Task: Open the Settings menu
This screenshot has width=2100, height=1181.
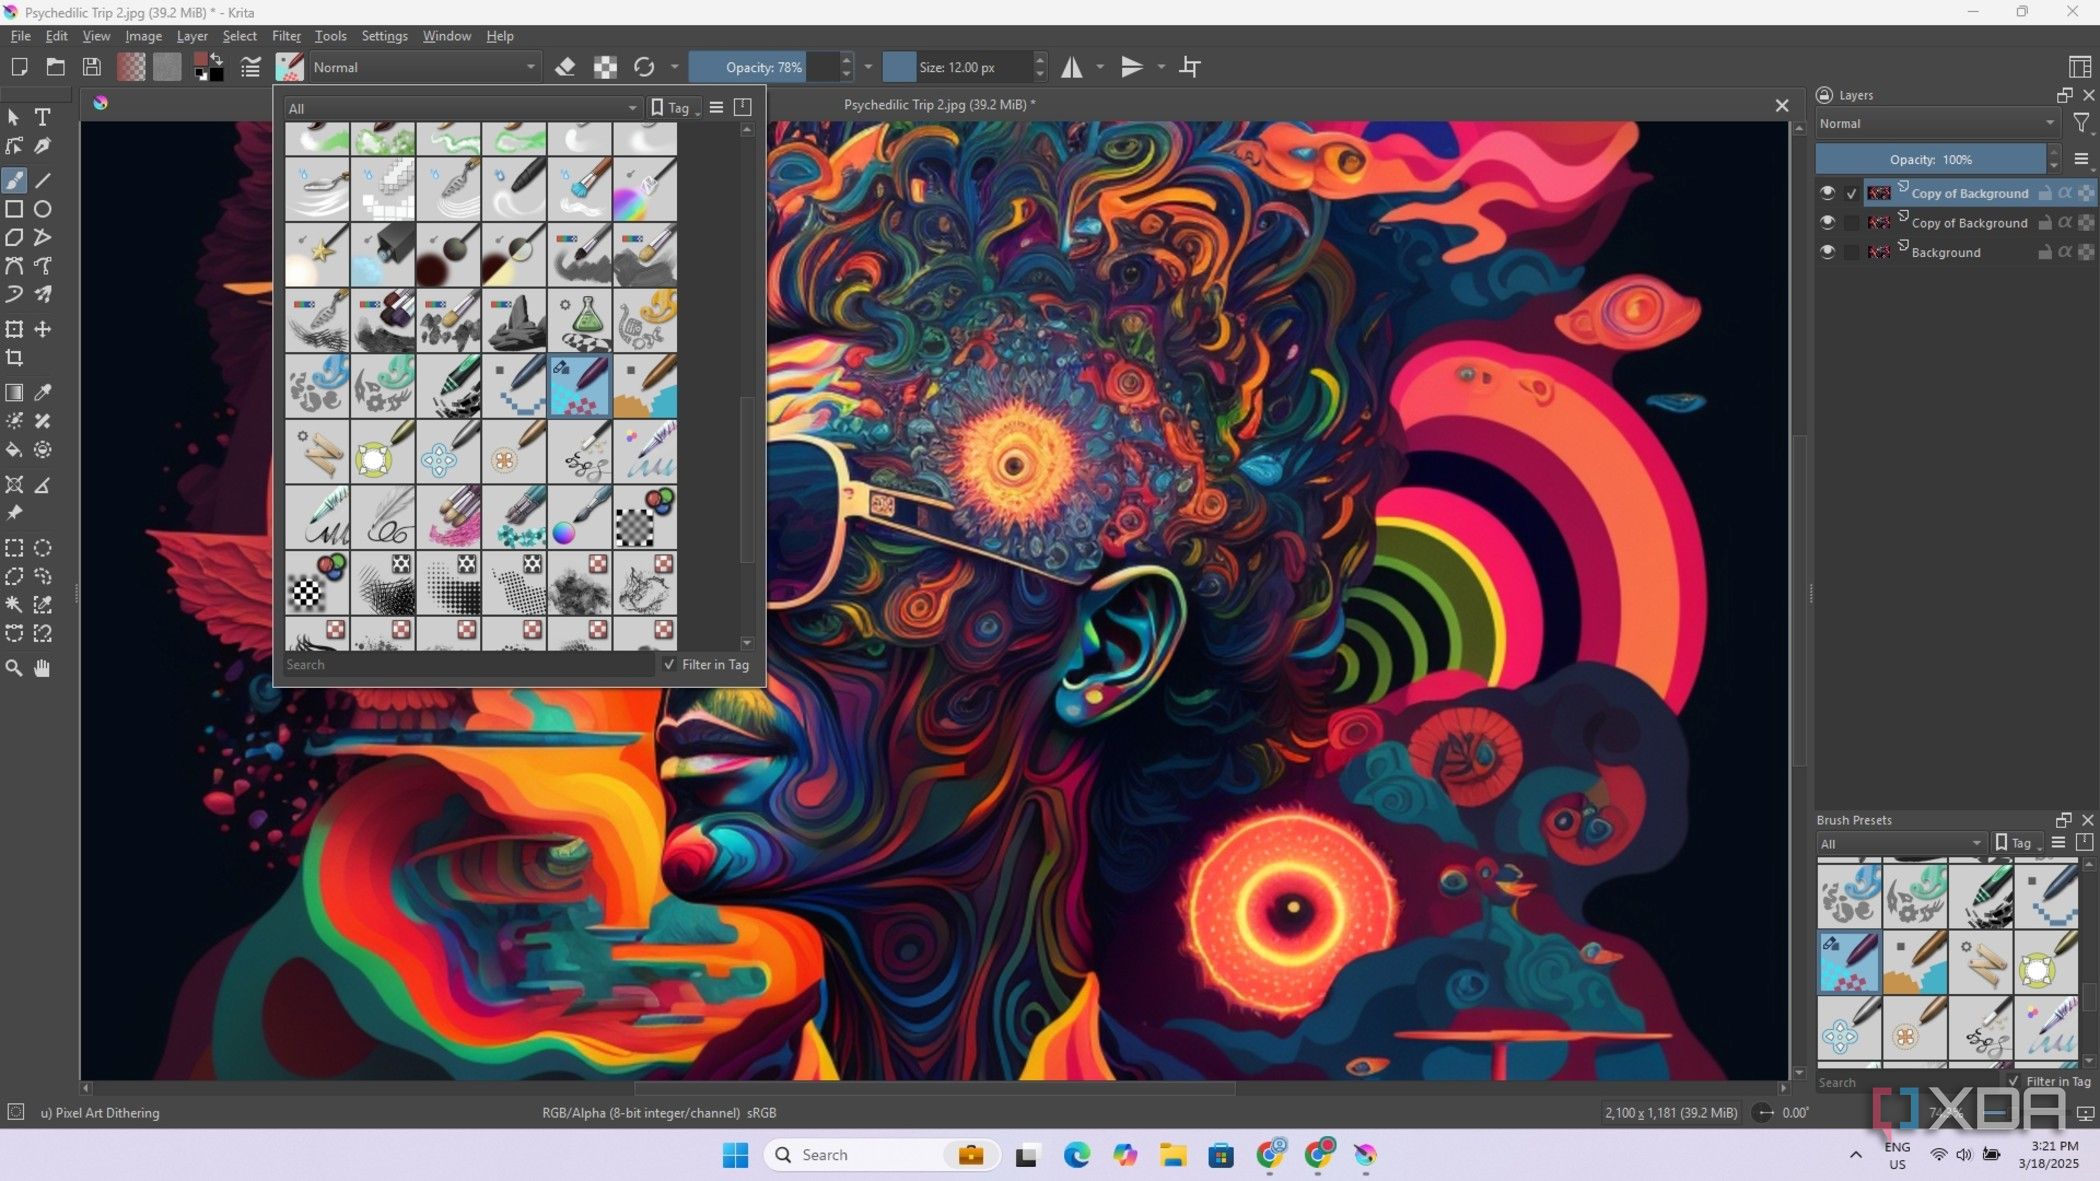Action: 384,36
